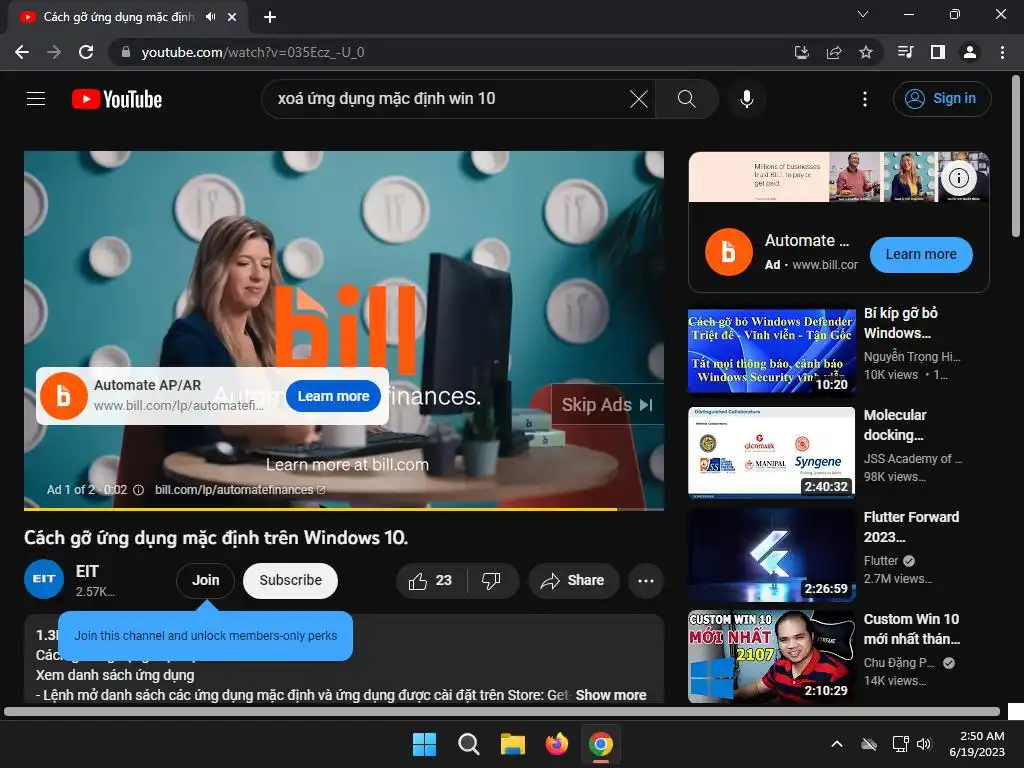Click Share button
The height and width of the screenshot is (768, 1024).
pyautogui.click(x=573, y=581)
